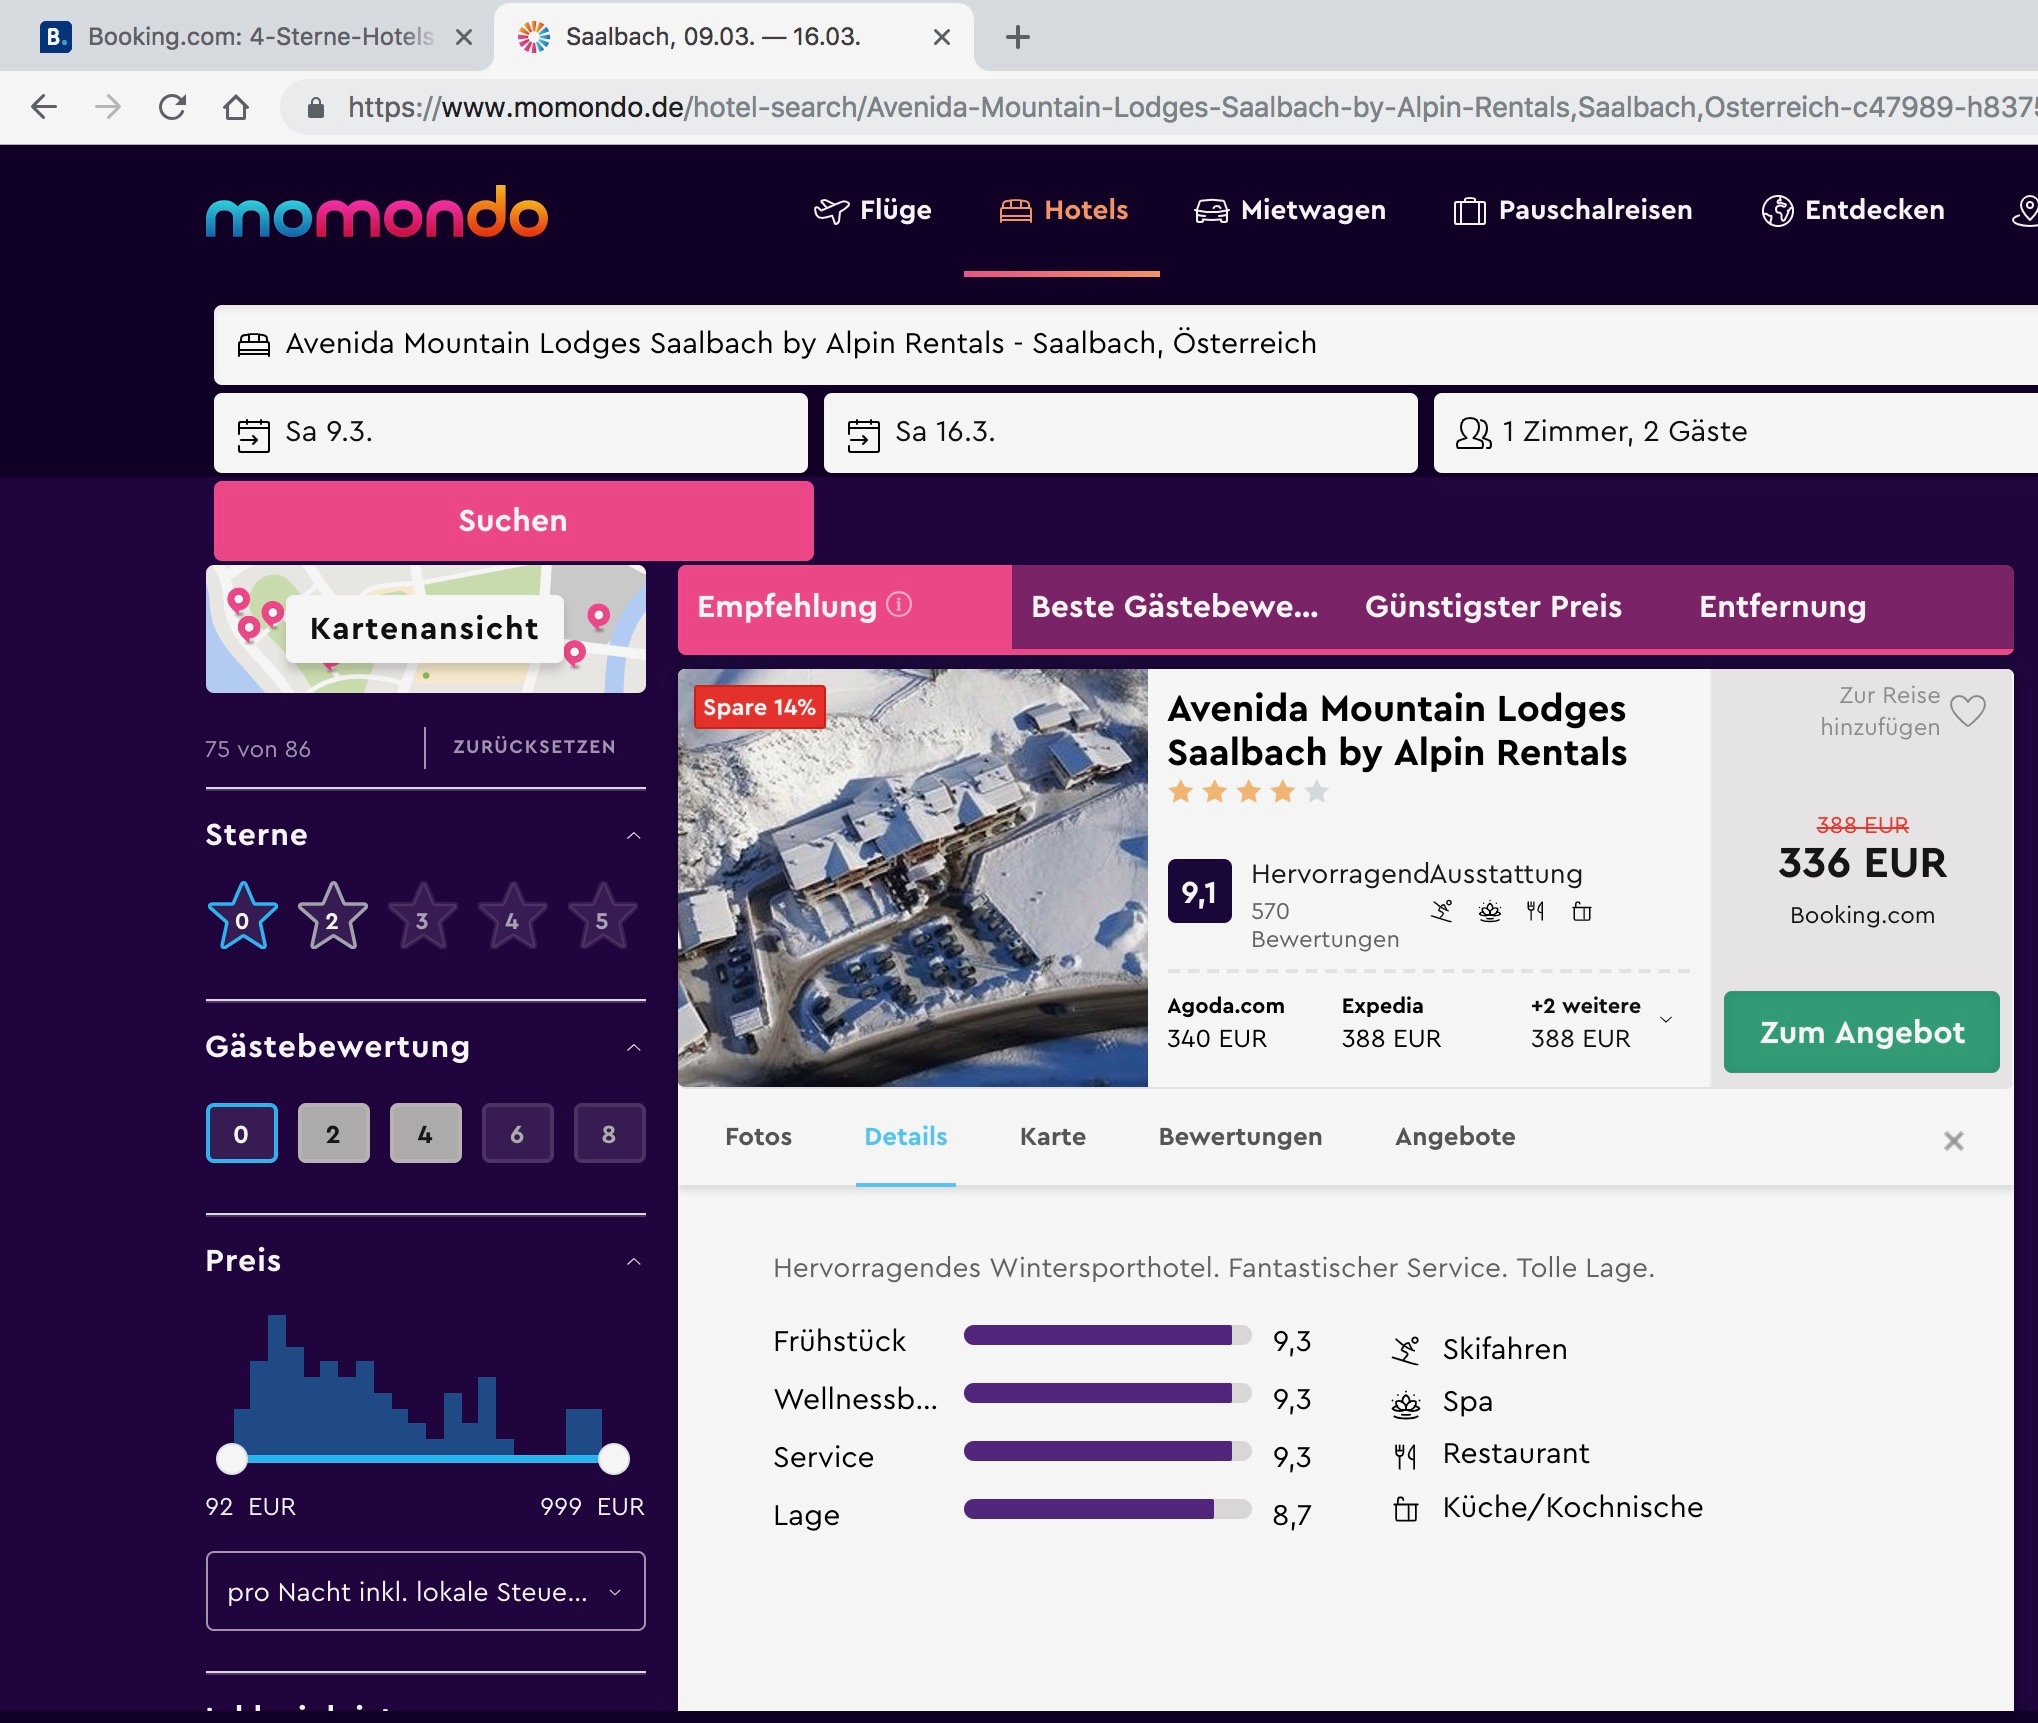Close the Saalbach momondo tab

tap(941, 37)
